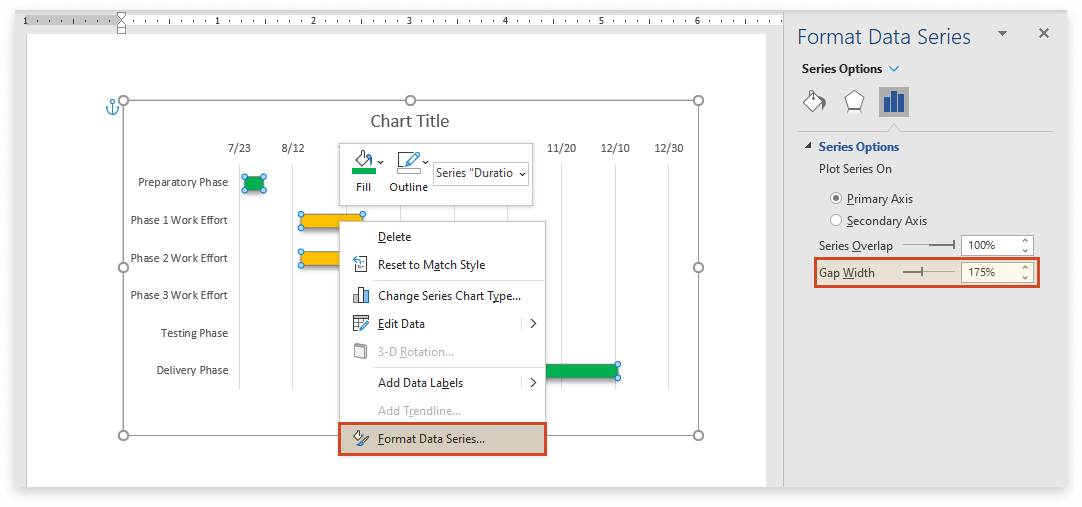Collapse the Series Options section triangle

tap(808, 146)
